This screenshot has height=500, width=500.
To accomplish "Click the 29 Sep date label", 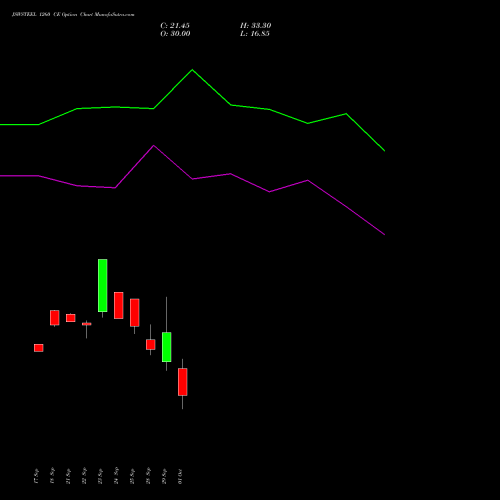I will pyautogui.click(x=164, y=476).
